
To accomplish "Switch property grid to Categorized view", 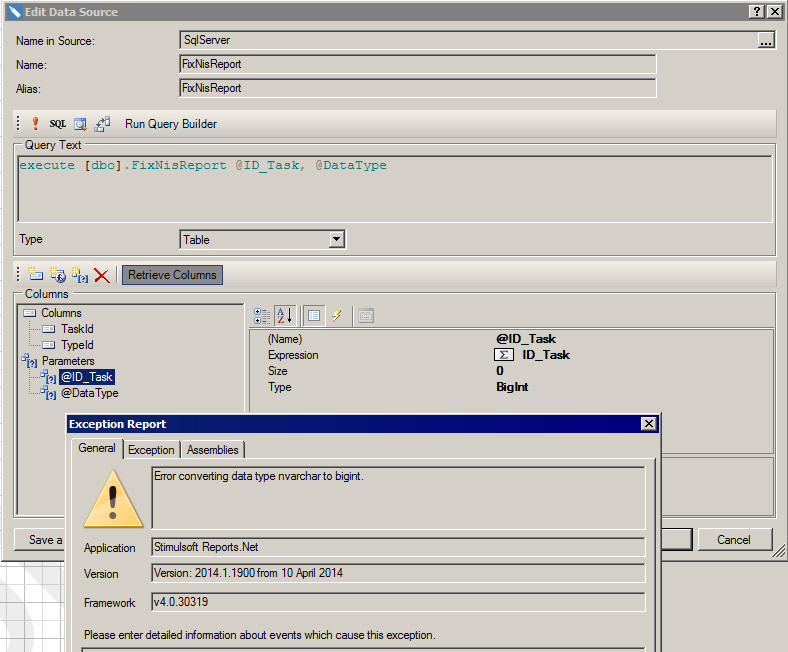I will point(262,316).
